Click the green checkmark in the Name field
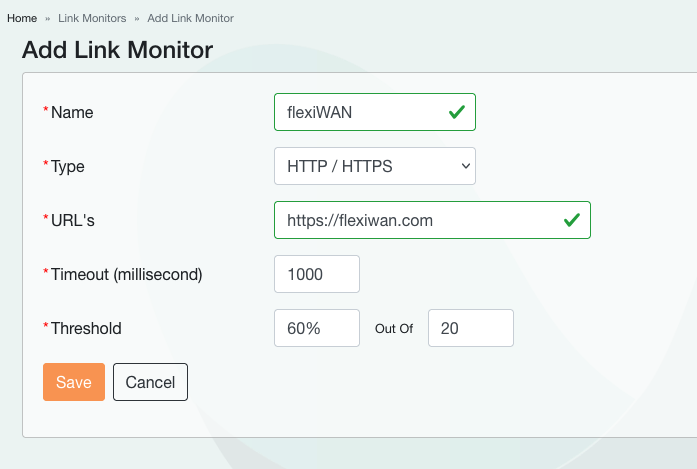The image size is (697, 469). pos(456,113)
